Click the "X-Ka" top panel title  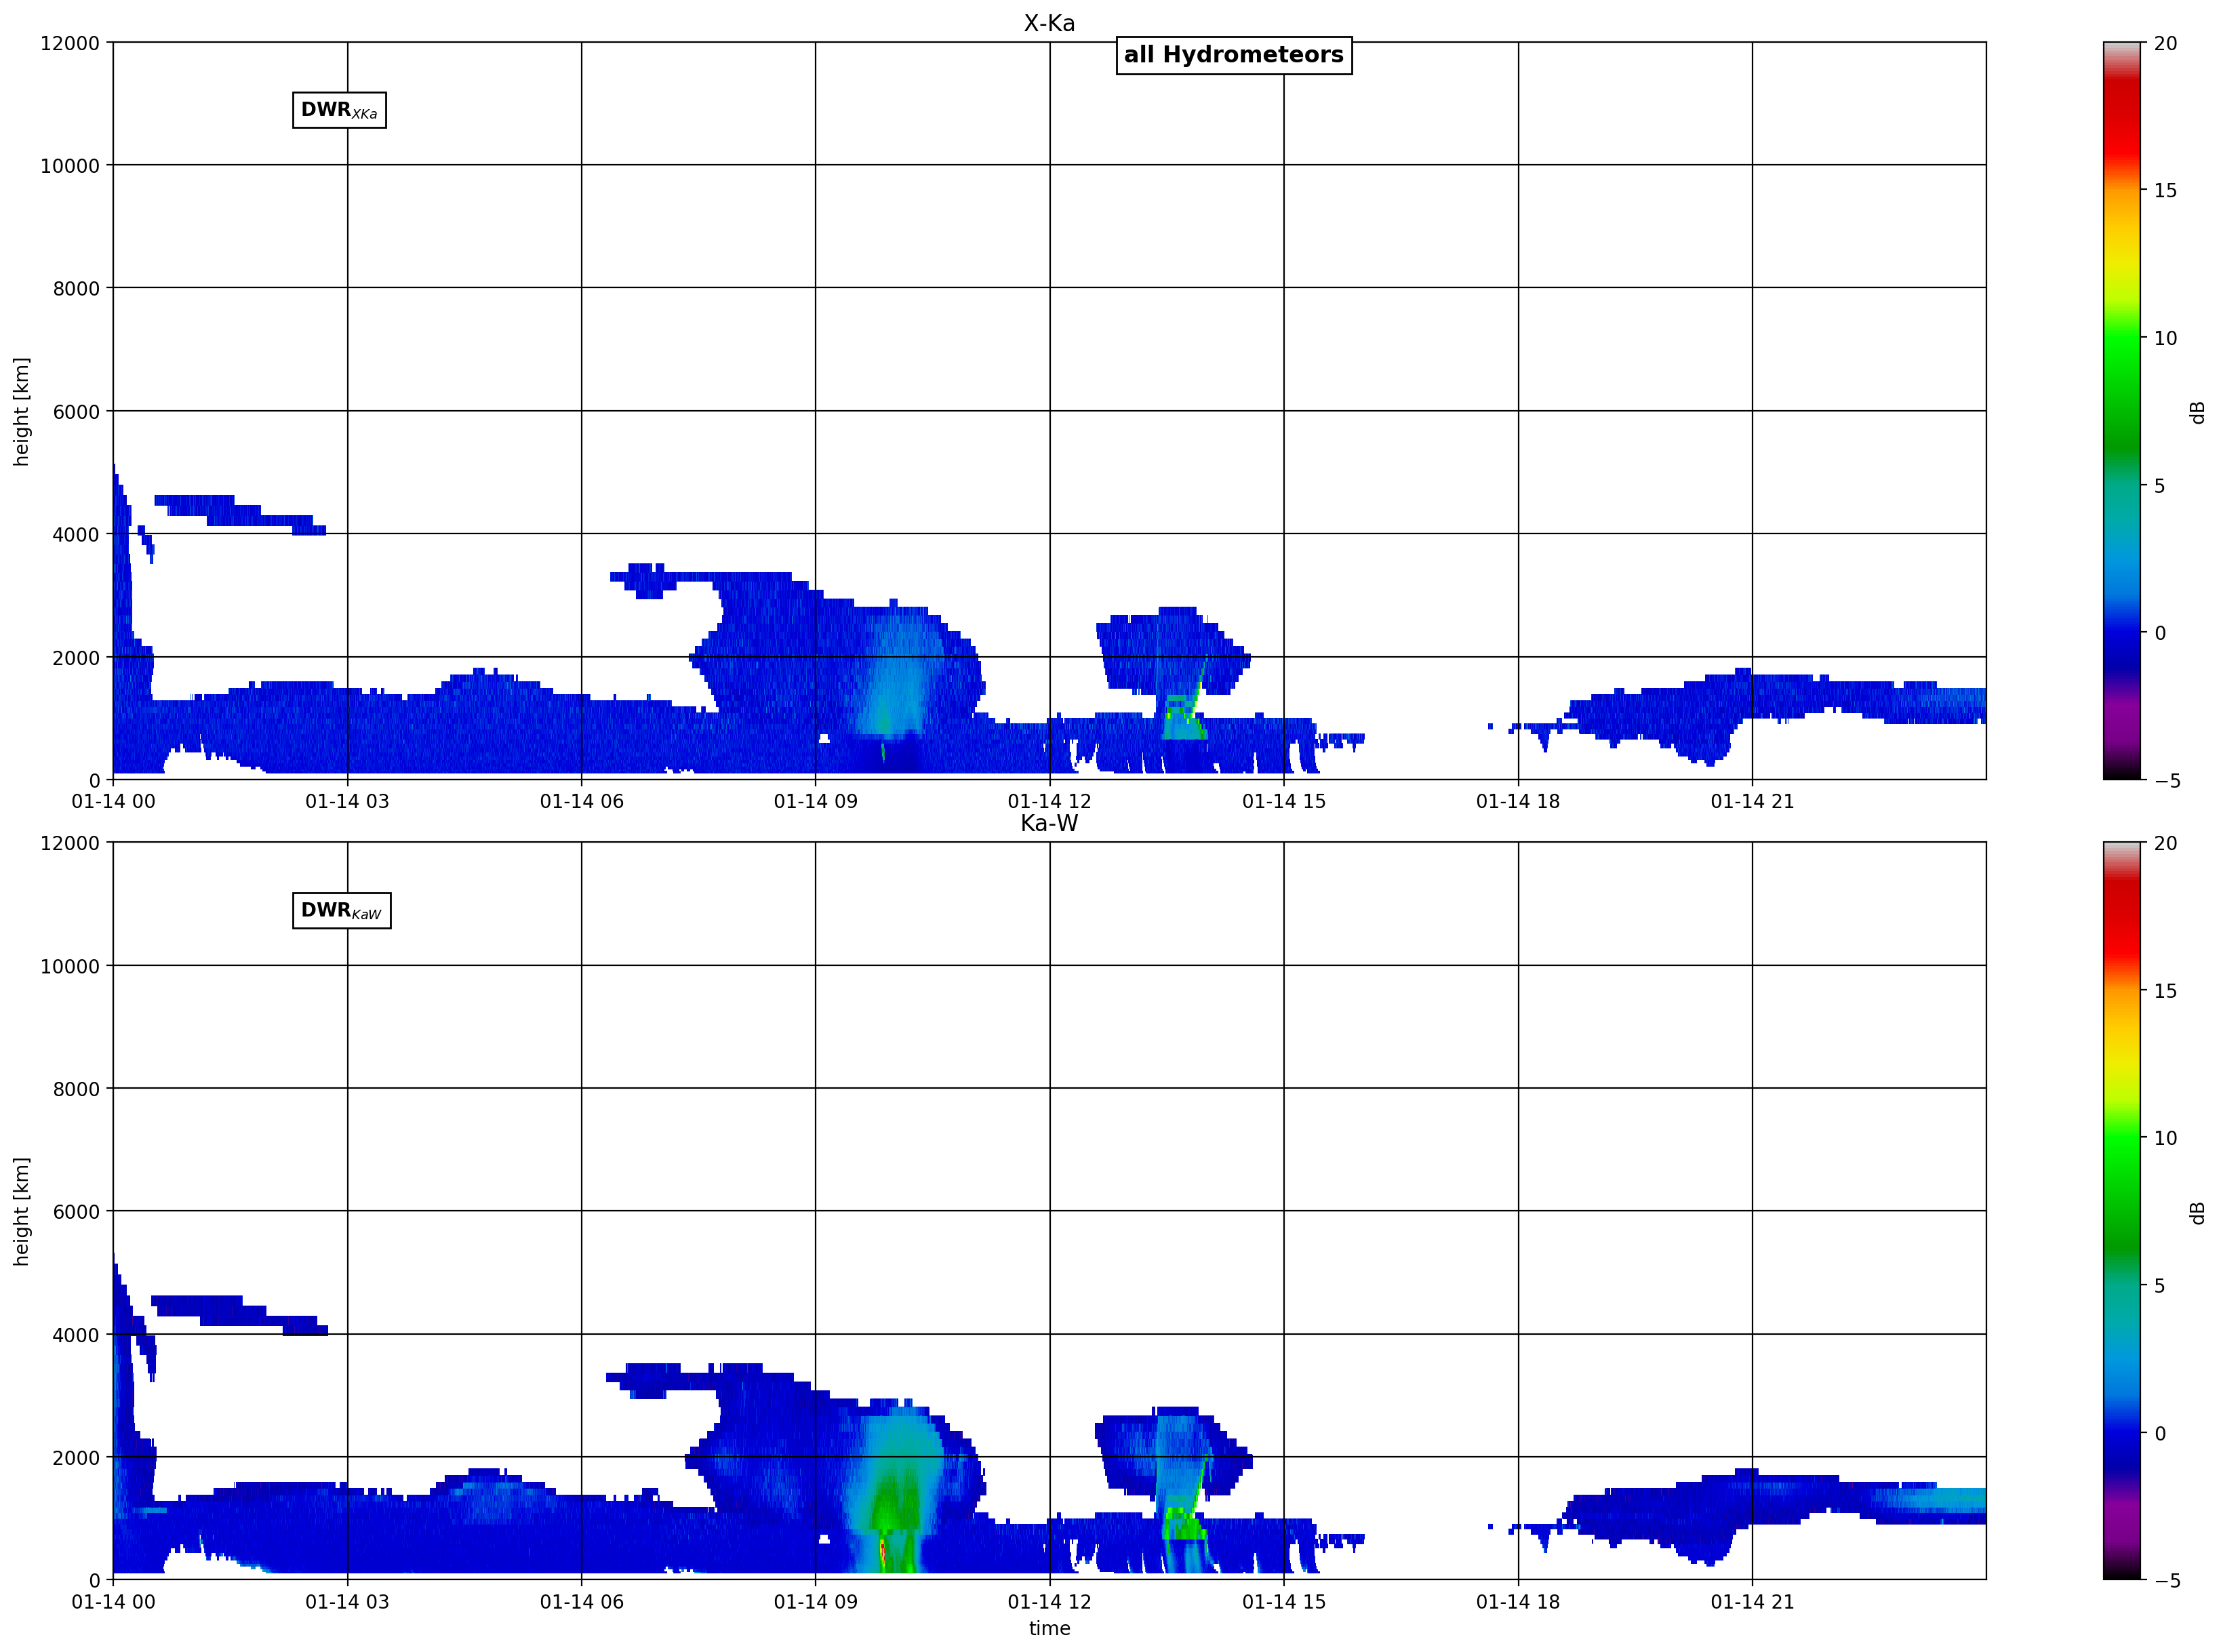(1049, 23)
